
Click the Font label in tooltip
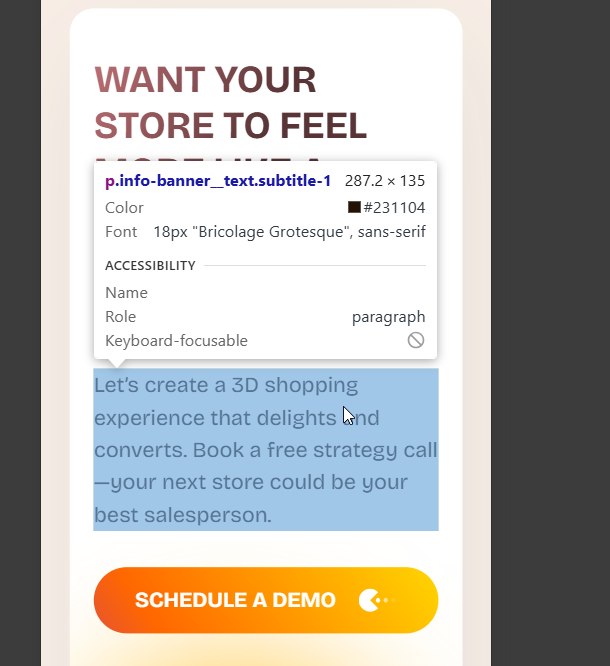tap(121, 232)
